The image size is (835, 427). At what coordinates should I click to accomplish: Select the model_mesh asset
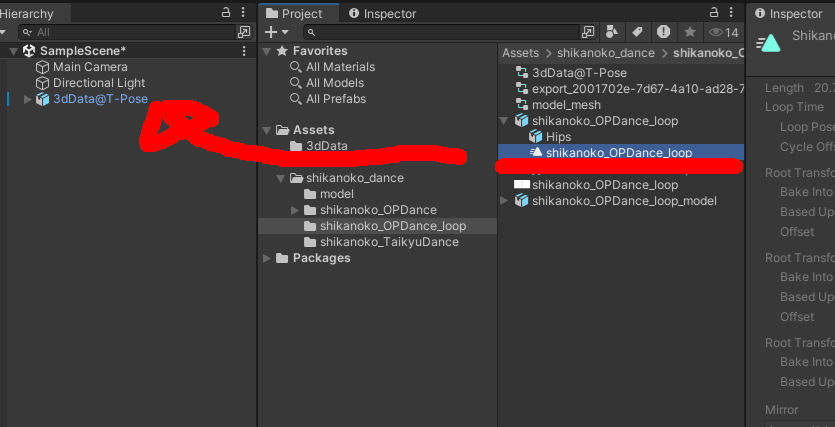point(566,105)
